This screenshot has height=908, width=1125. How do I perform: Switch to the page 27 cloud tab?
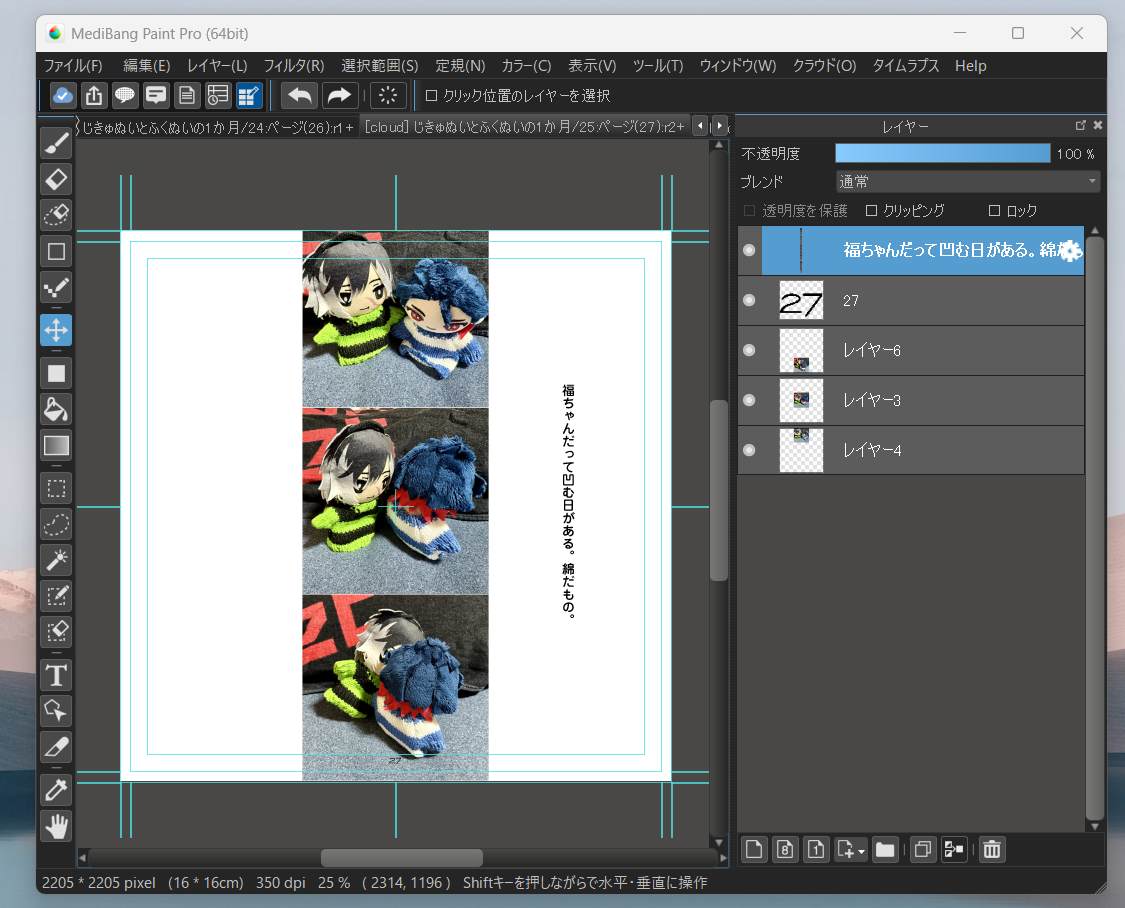pyautogui.click(x=524, y=127)
